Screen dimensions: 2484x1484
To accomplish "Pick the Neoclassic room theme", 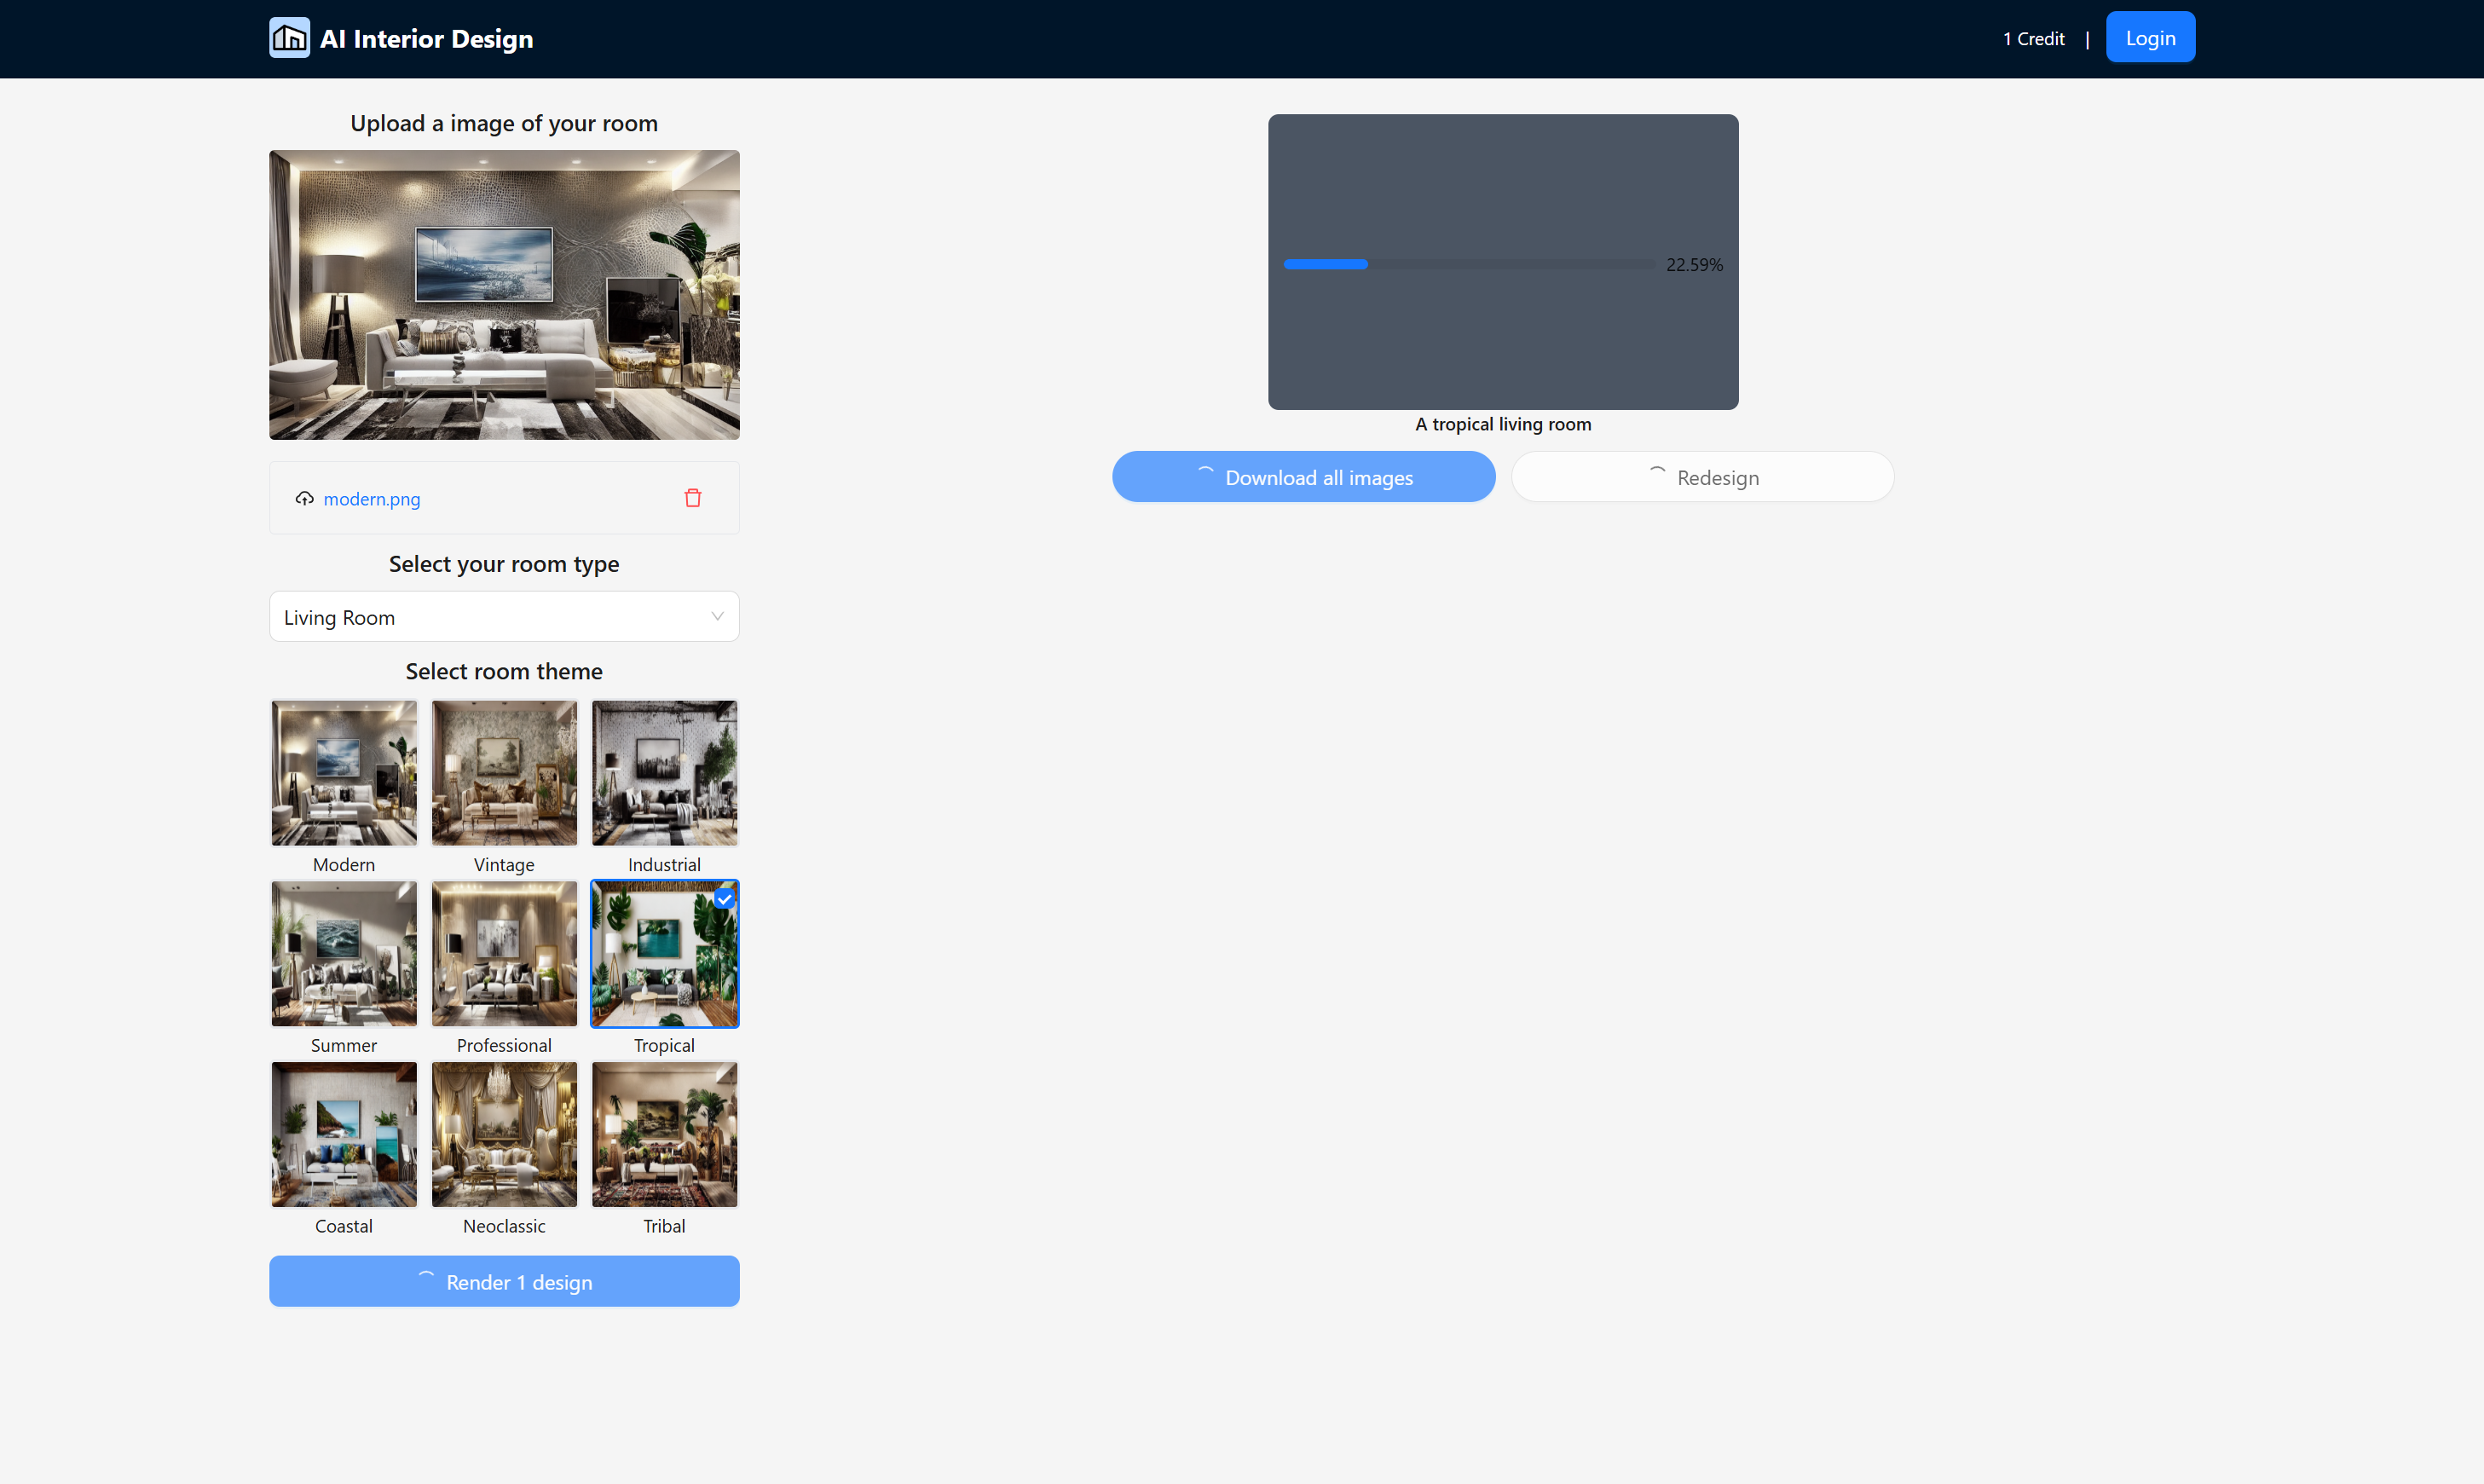I will pyautogui.click(x=504, y=1134).
